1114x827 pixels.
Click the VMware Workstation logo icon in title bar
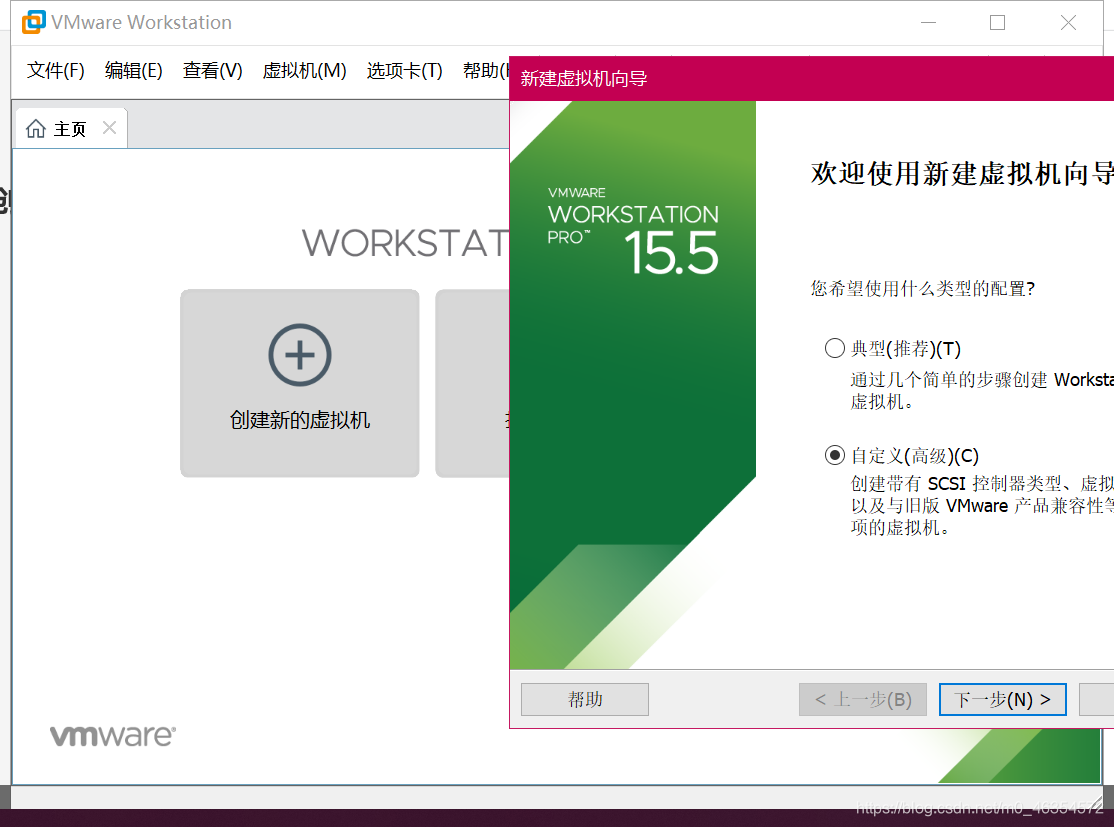coord(33,22)
